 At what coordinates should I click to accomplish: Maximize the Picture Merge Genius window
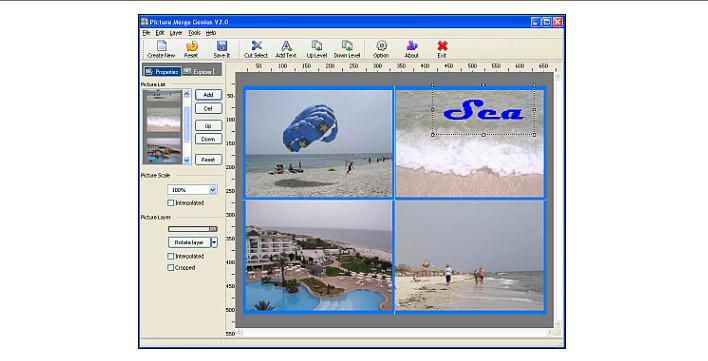pyautogui.click(x=546, y=22)
